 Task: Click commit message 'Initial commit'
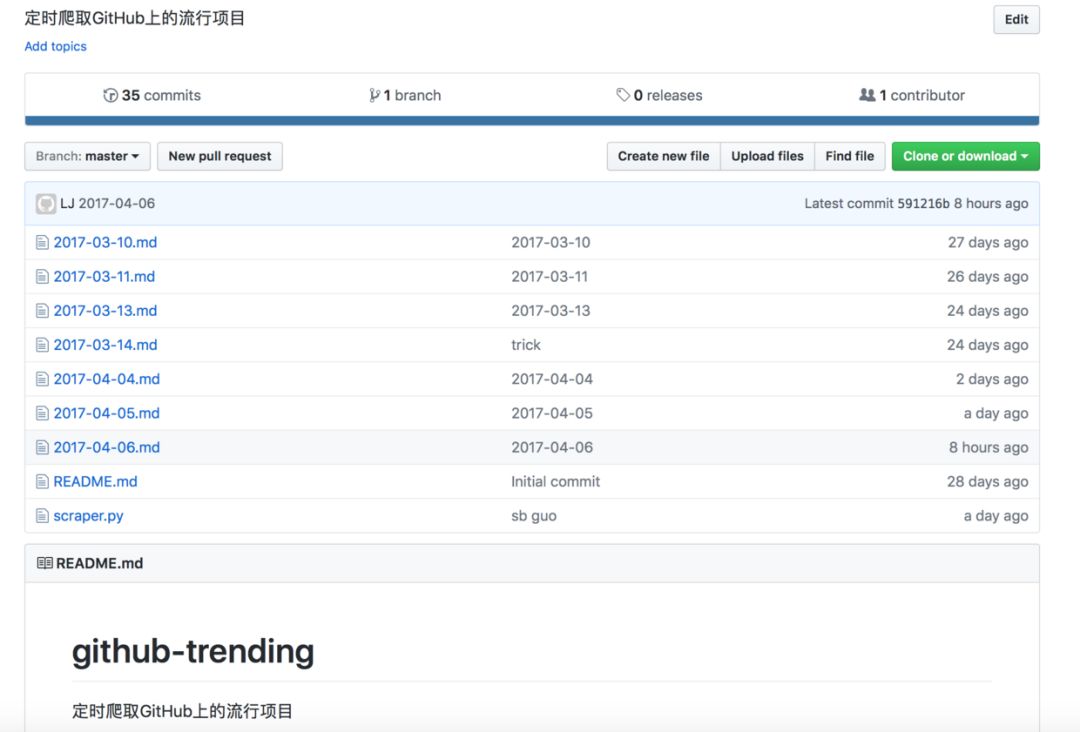(x=555, y=481)
